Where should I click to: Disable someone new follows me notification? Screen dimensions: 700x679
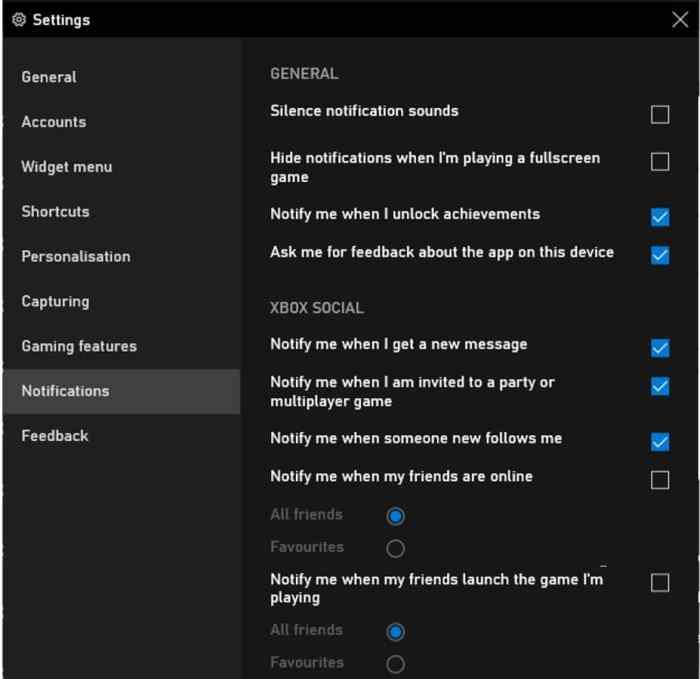(659, 442)
